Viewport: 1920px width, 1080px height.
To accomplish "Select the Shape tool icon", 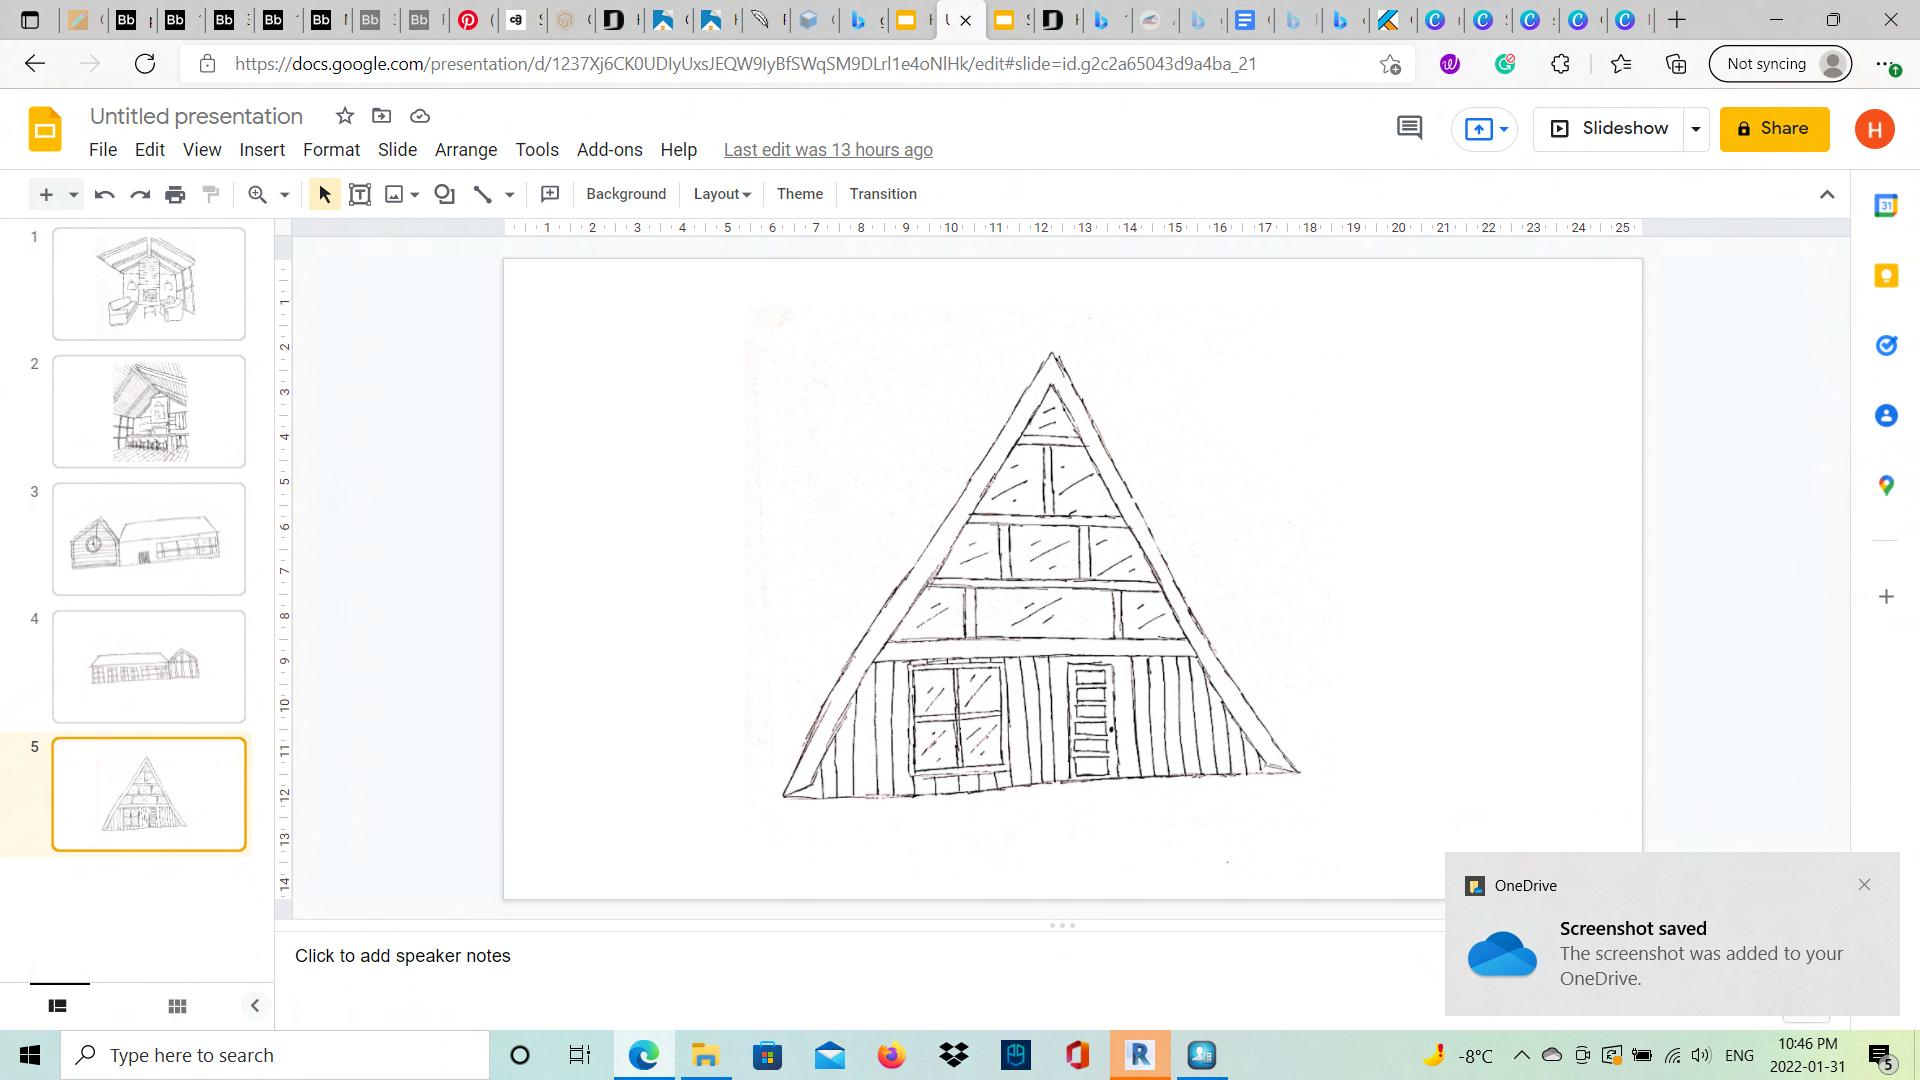I will pos(445,194).
